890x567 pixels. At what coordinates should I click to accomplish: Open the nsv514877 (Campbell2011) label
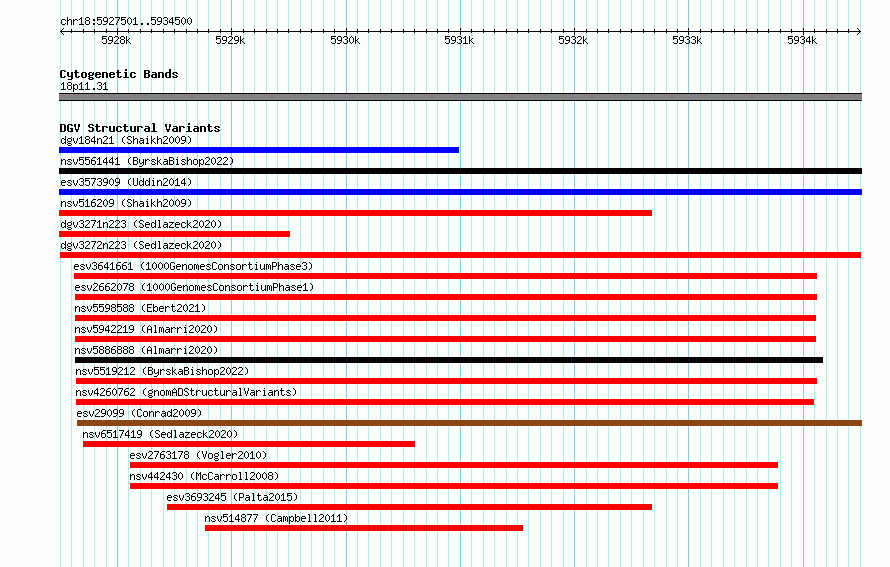(276, 518)
